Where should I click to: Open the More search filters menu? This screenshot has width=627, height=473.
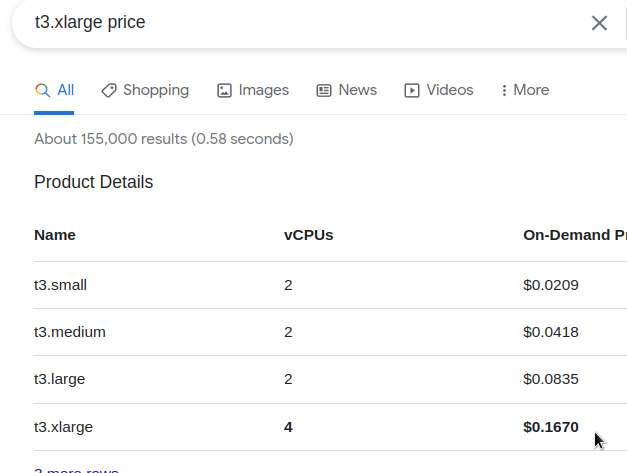tap(525, 90)
